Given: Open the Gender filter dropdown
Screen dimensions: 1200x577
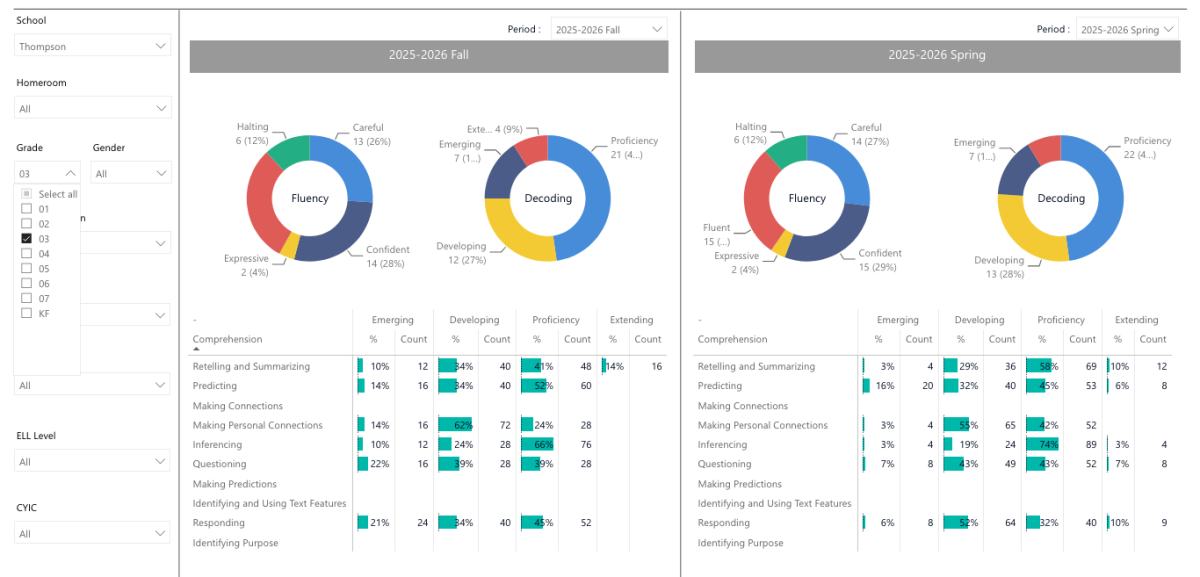Looking at the screenshot, I should [x=132, y=173].
